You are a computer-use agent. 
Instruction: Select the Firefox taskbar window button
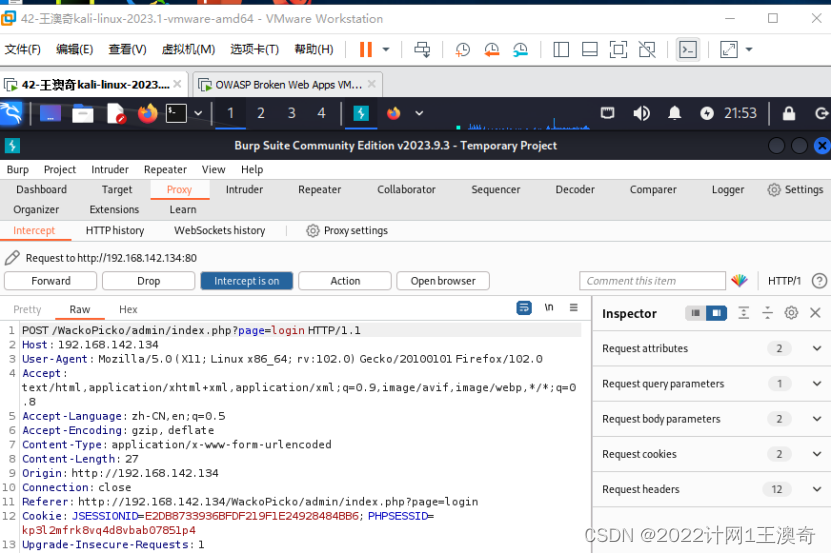(393, 113)
